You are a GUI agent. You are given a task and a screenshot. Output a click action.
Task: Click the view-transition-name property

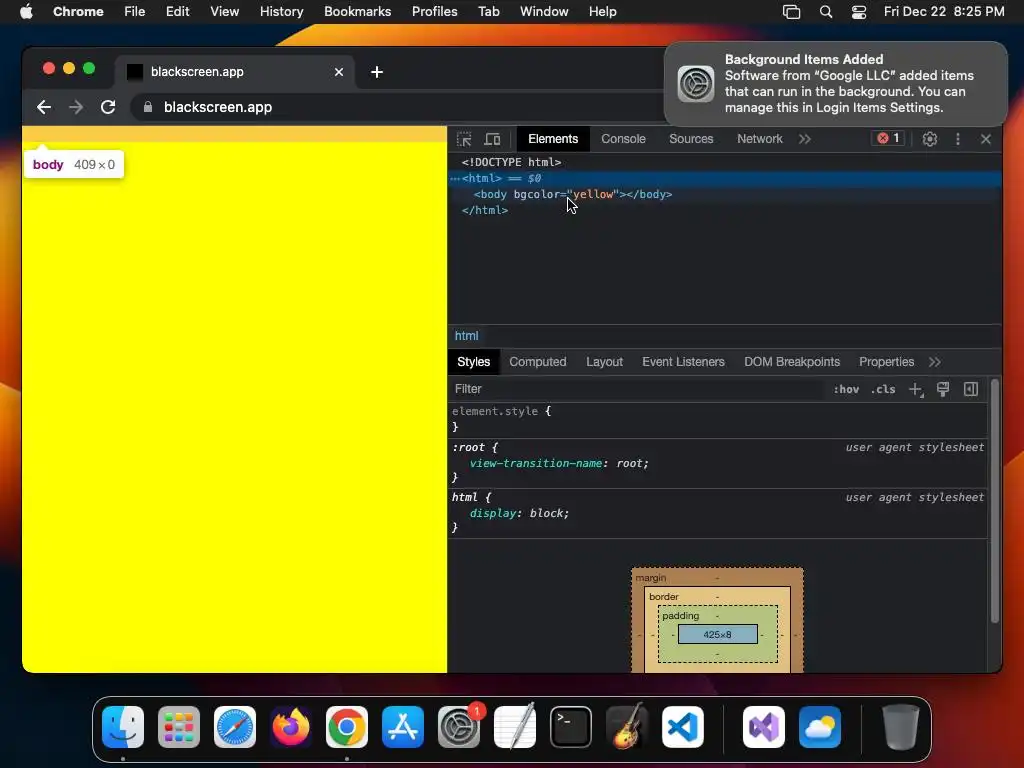click(x=536, y=464)
